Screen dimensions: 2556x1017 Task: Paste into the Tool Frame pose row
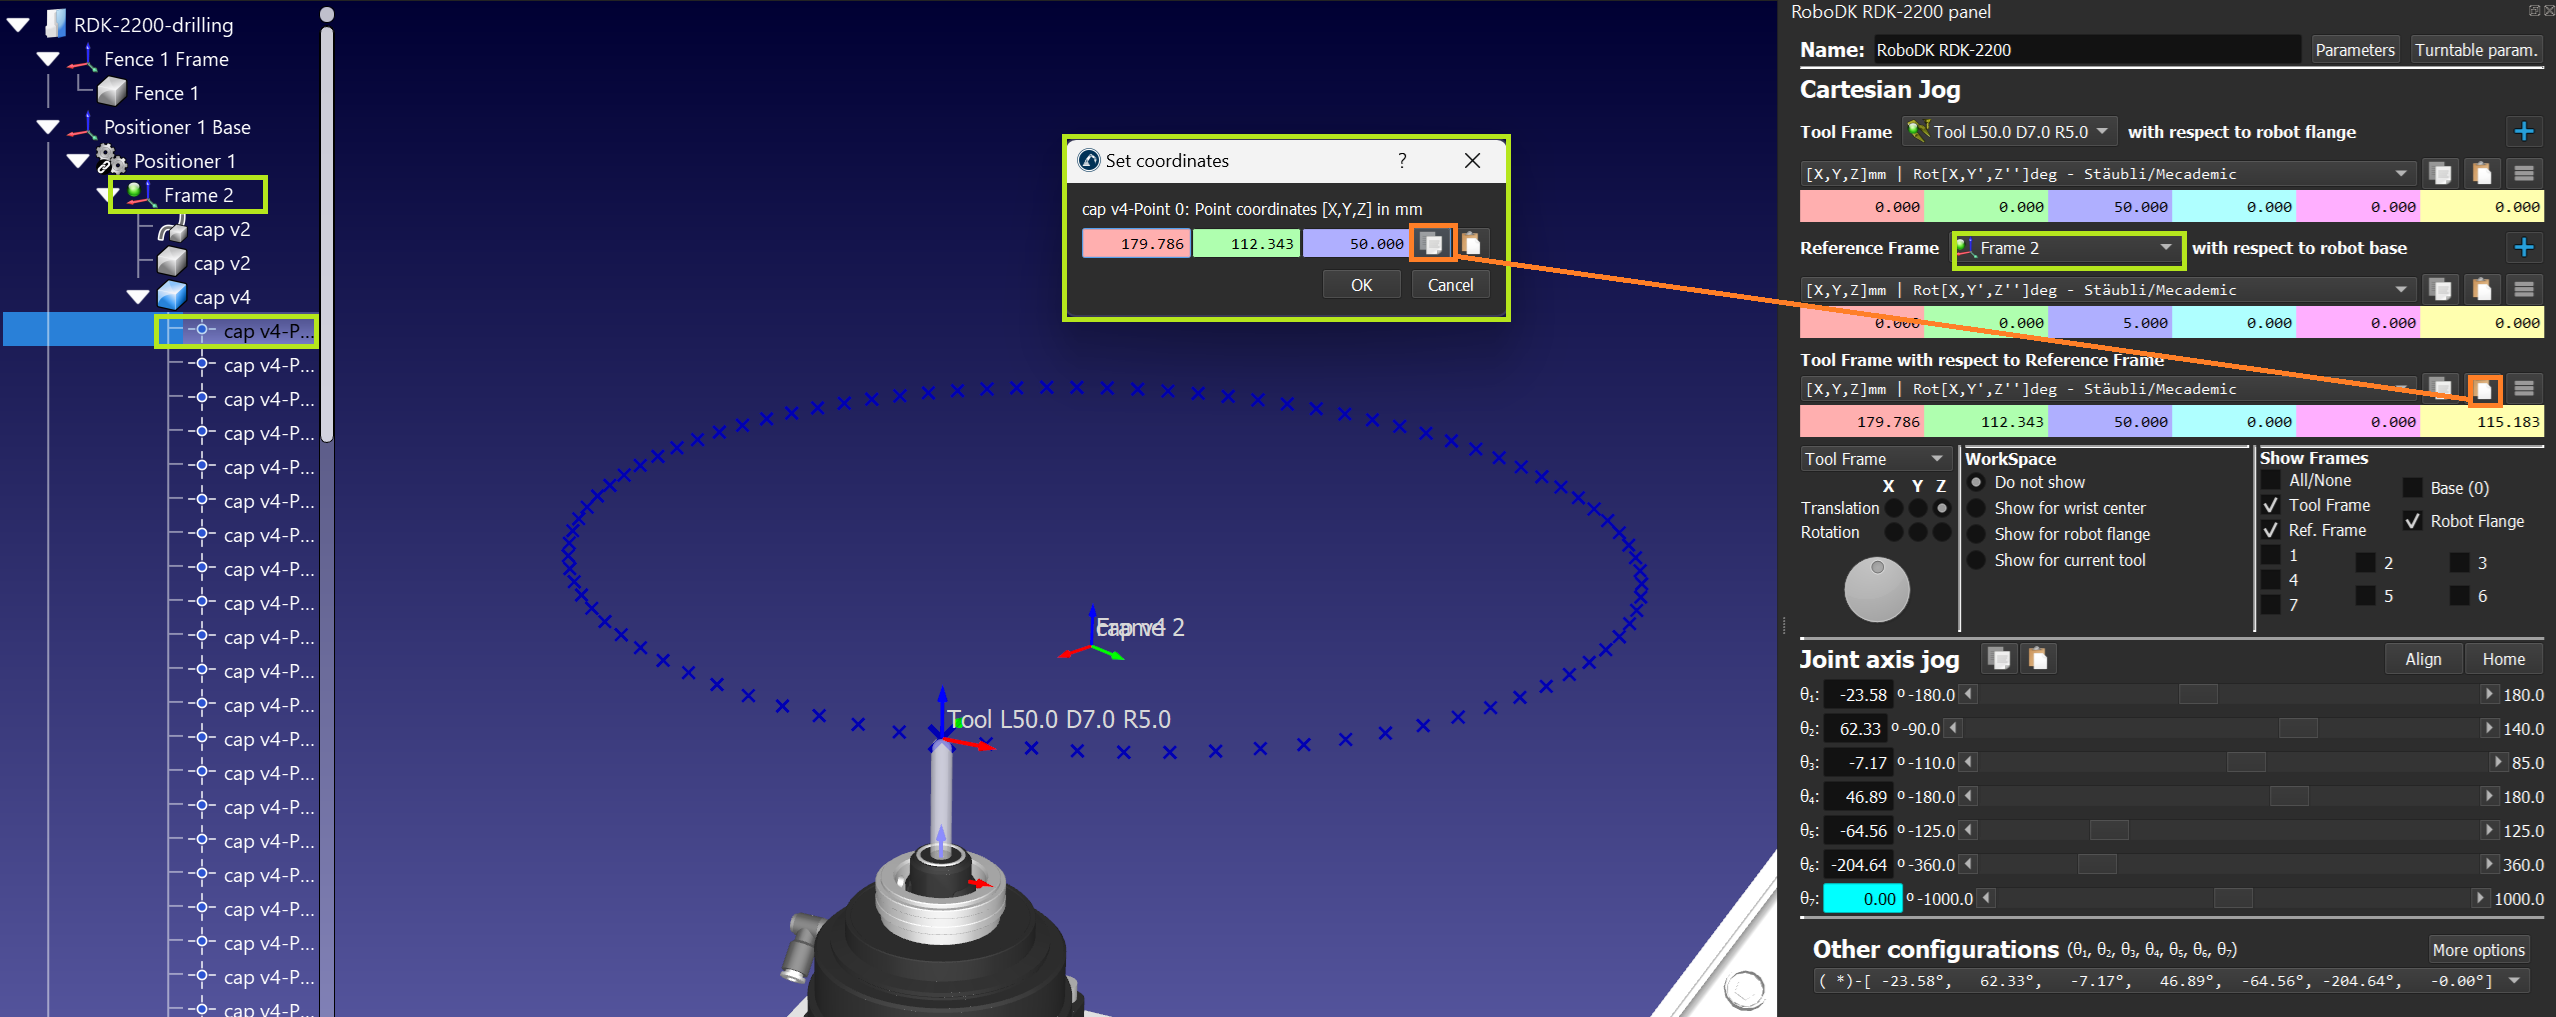pos(2482,173)
